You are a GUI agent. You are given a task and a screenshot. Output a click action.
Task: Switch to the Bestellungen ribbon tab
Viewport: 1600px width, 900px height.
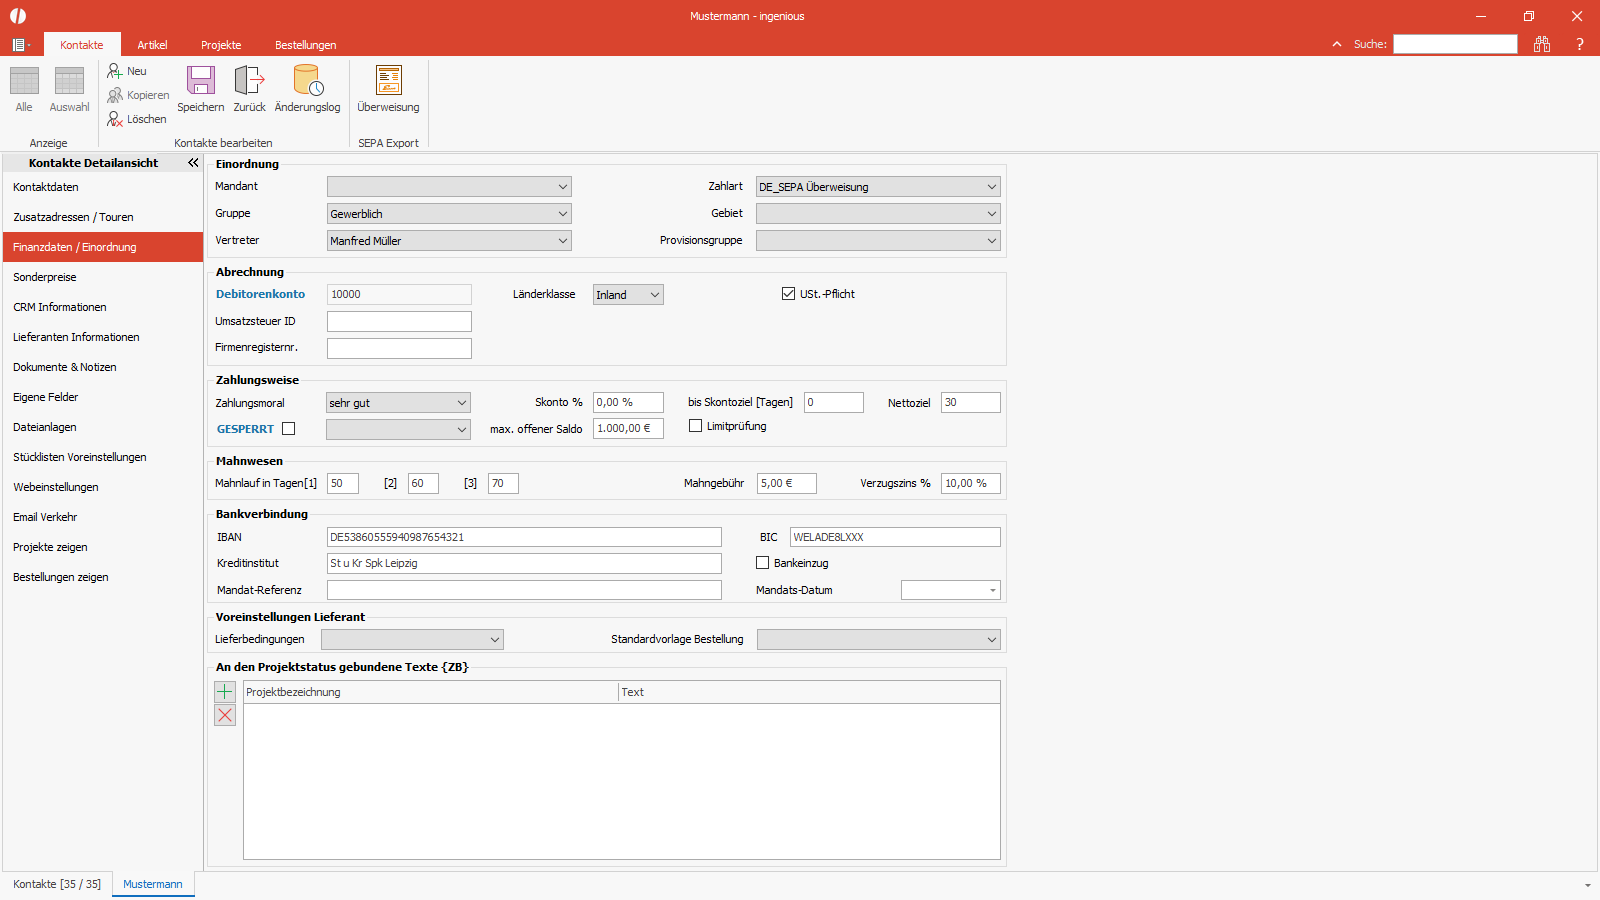(x=305, y=45)
